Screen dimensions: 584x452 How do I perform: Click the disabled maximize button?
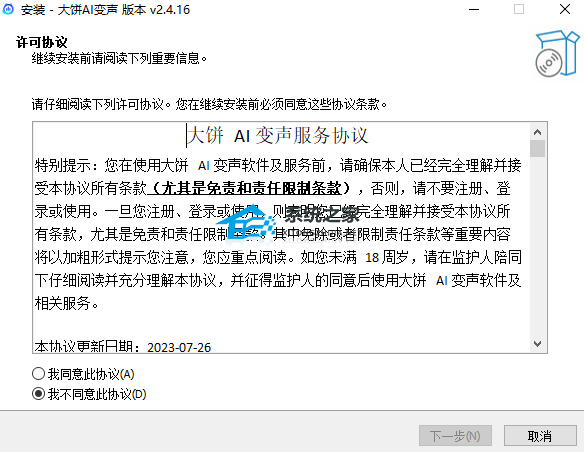click(x=519, y=9)
